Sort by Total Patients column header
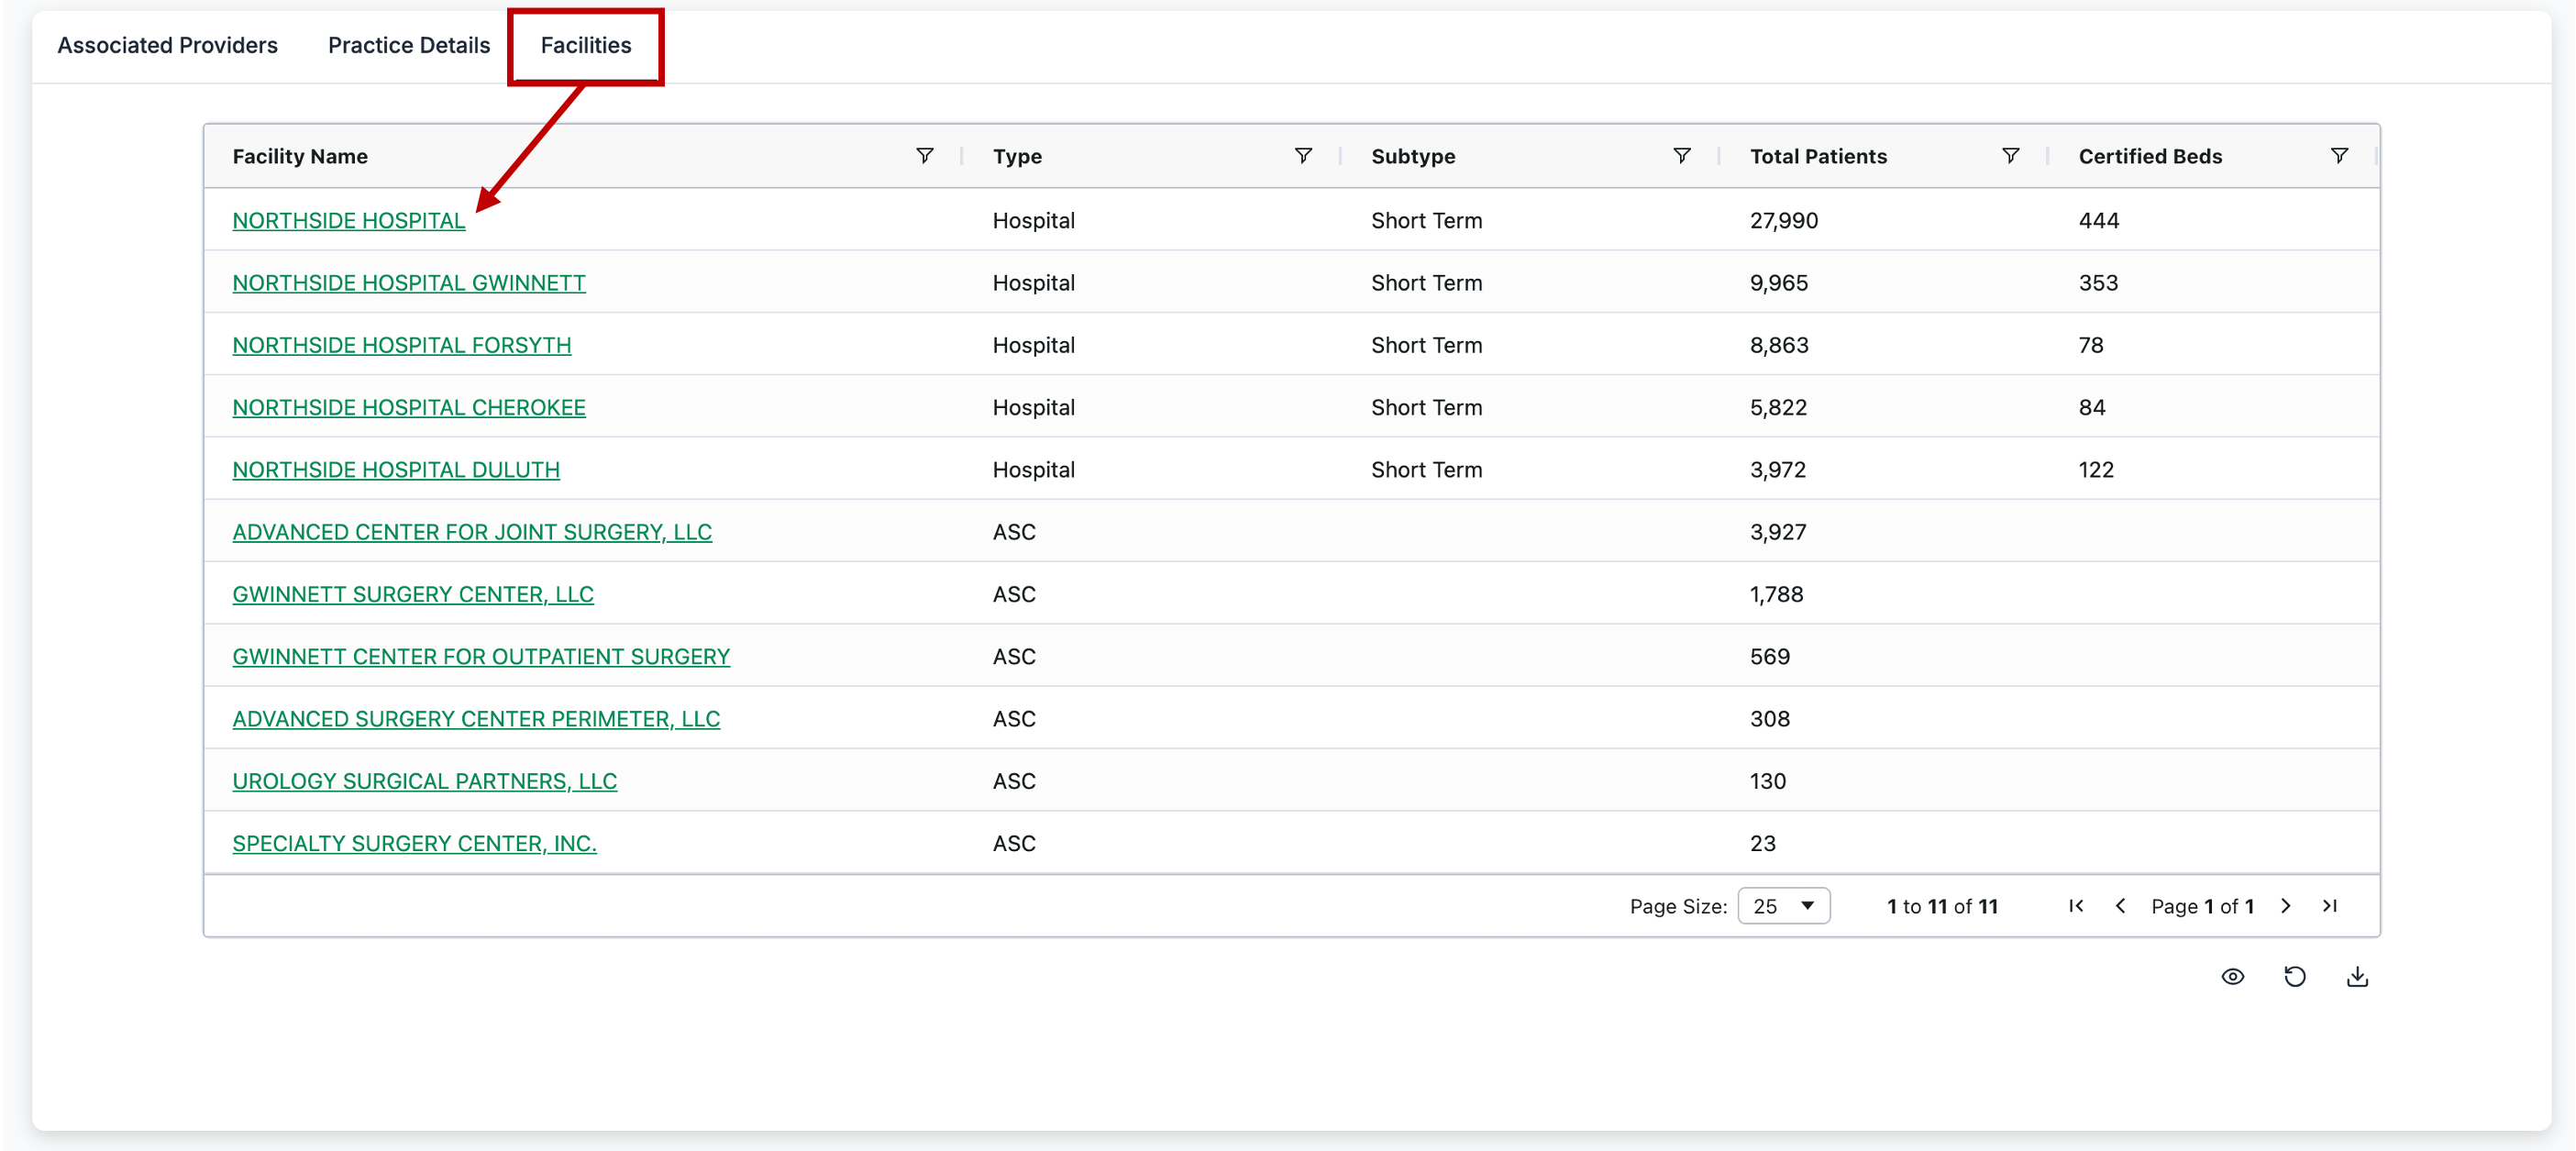 pos(1817,156)
